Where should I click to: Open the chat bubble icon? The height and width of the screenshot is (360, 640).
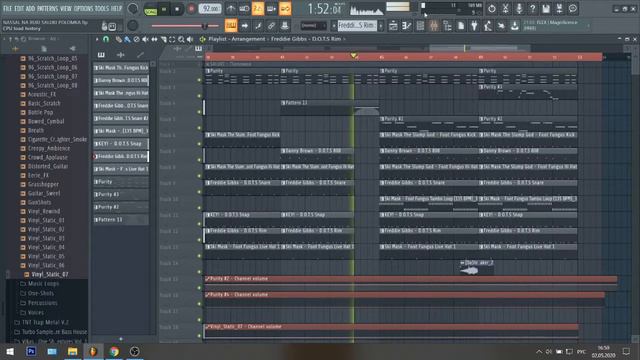click(x=573, y=9)
